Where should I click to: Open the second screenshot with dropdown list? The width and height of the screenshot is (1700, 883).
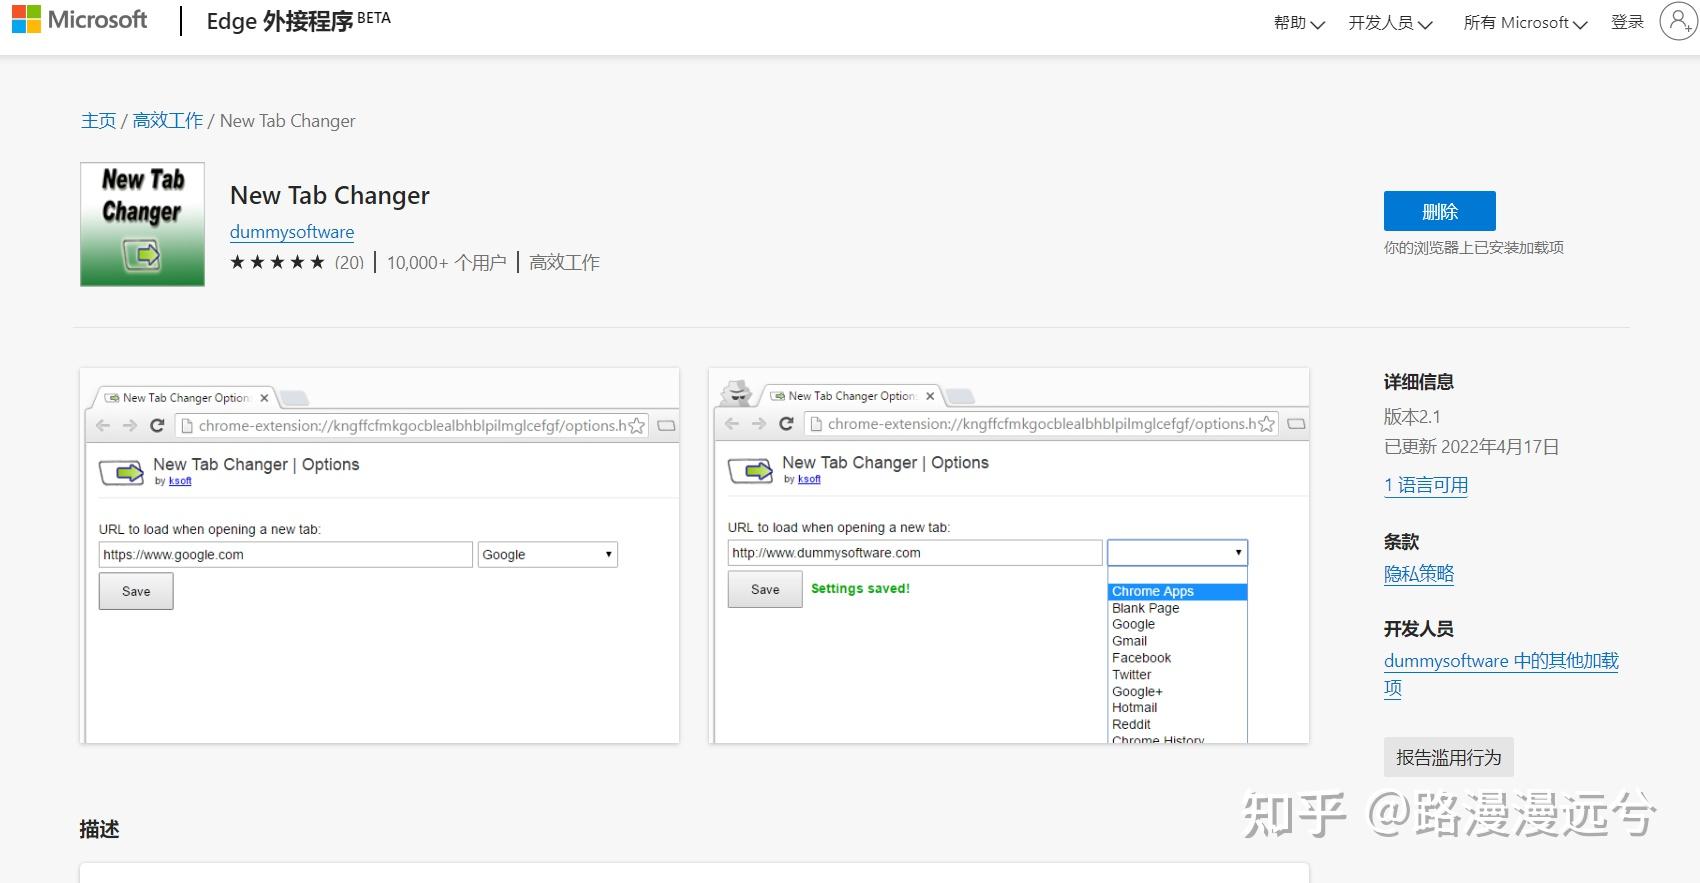pos(1009,556)
